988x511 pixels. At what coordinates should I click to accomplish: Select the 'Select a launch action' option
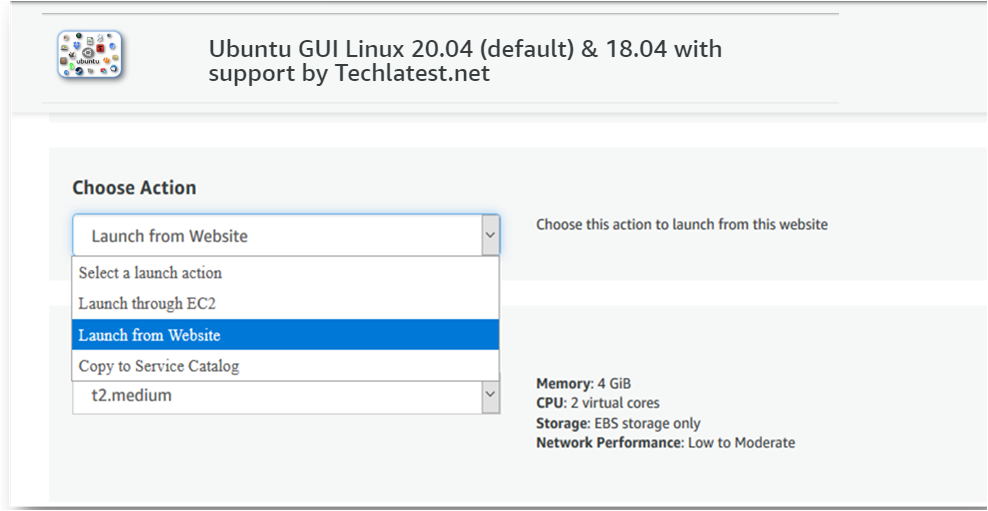pos(150,273)
